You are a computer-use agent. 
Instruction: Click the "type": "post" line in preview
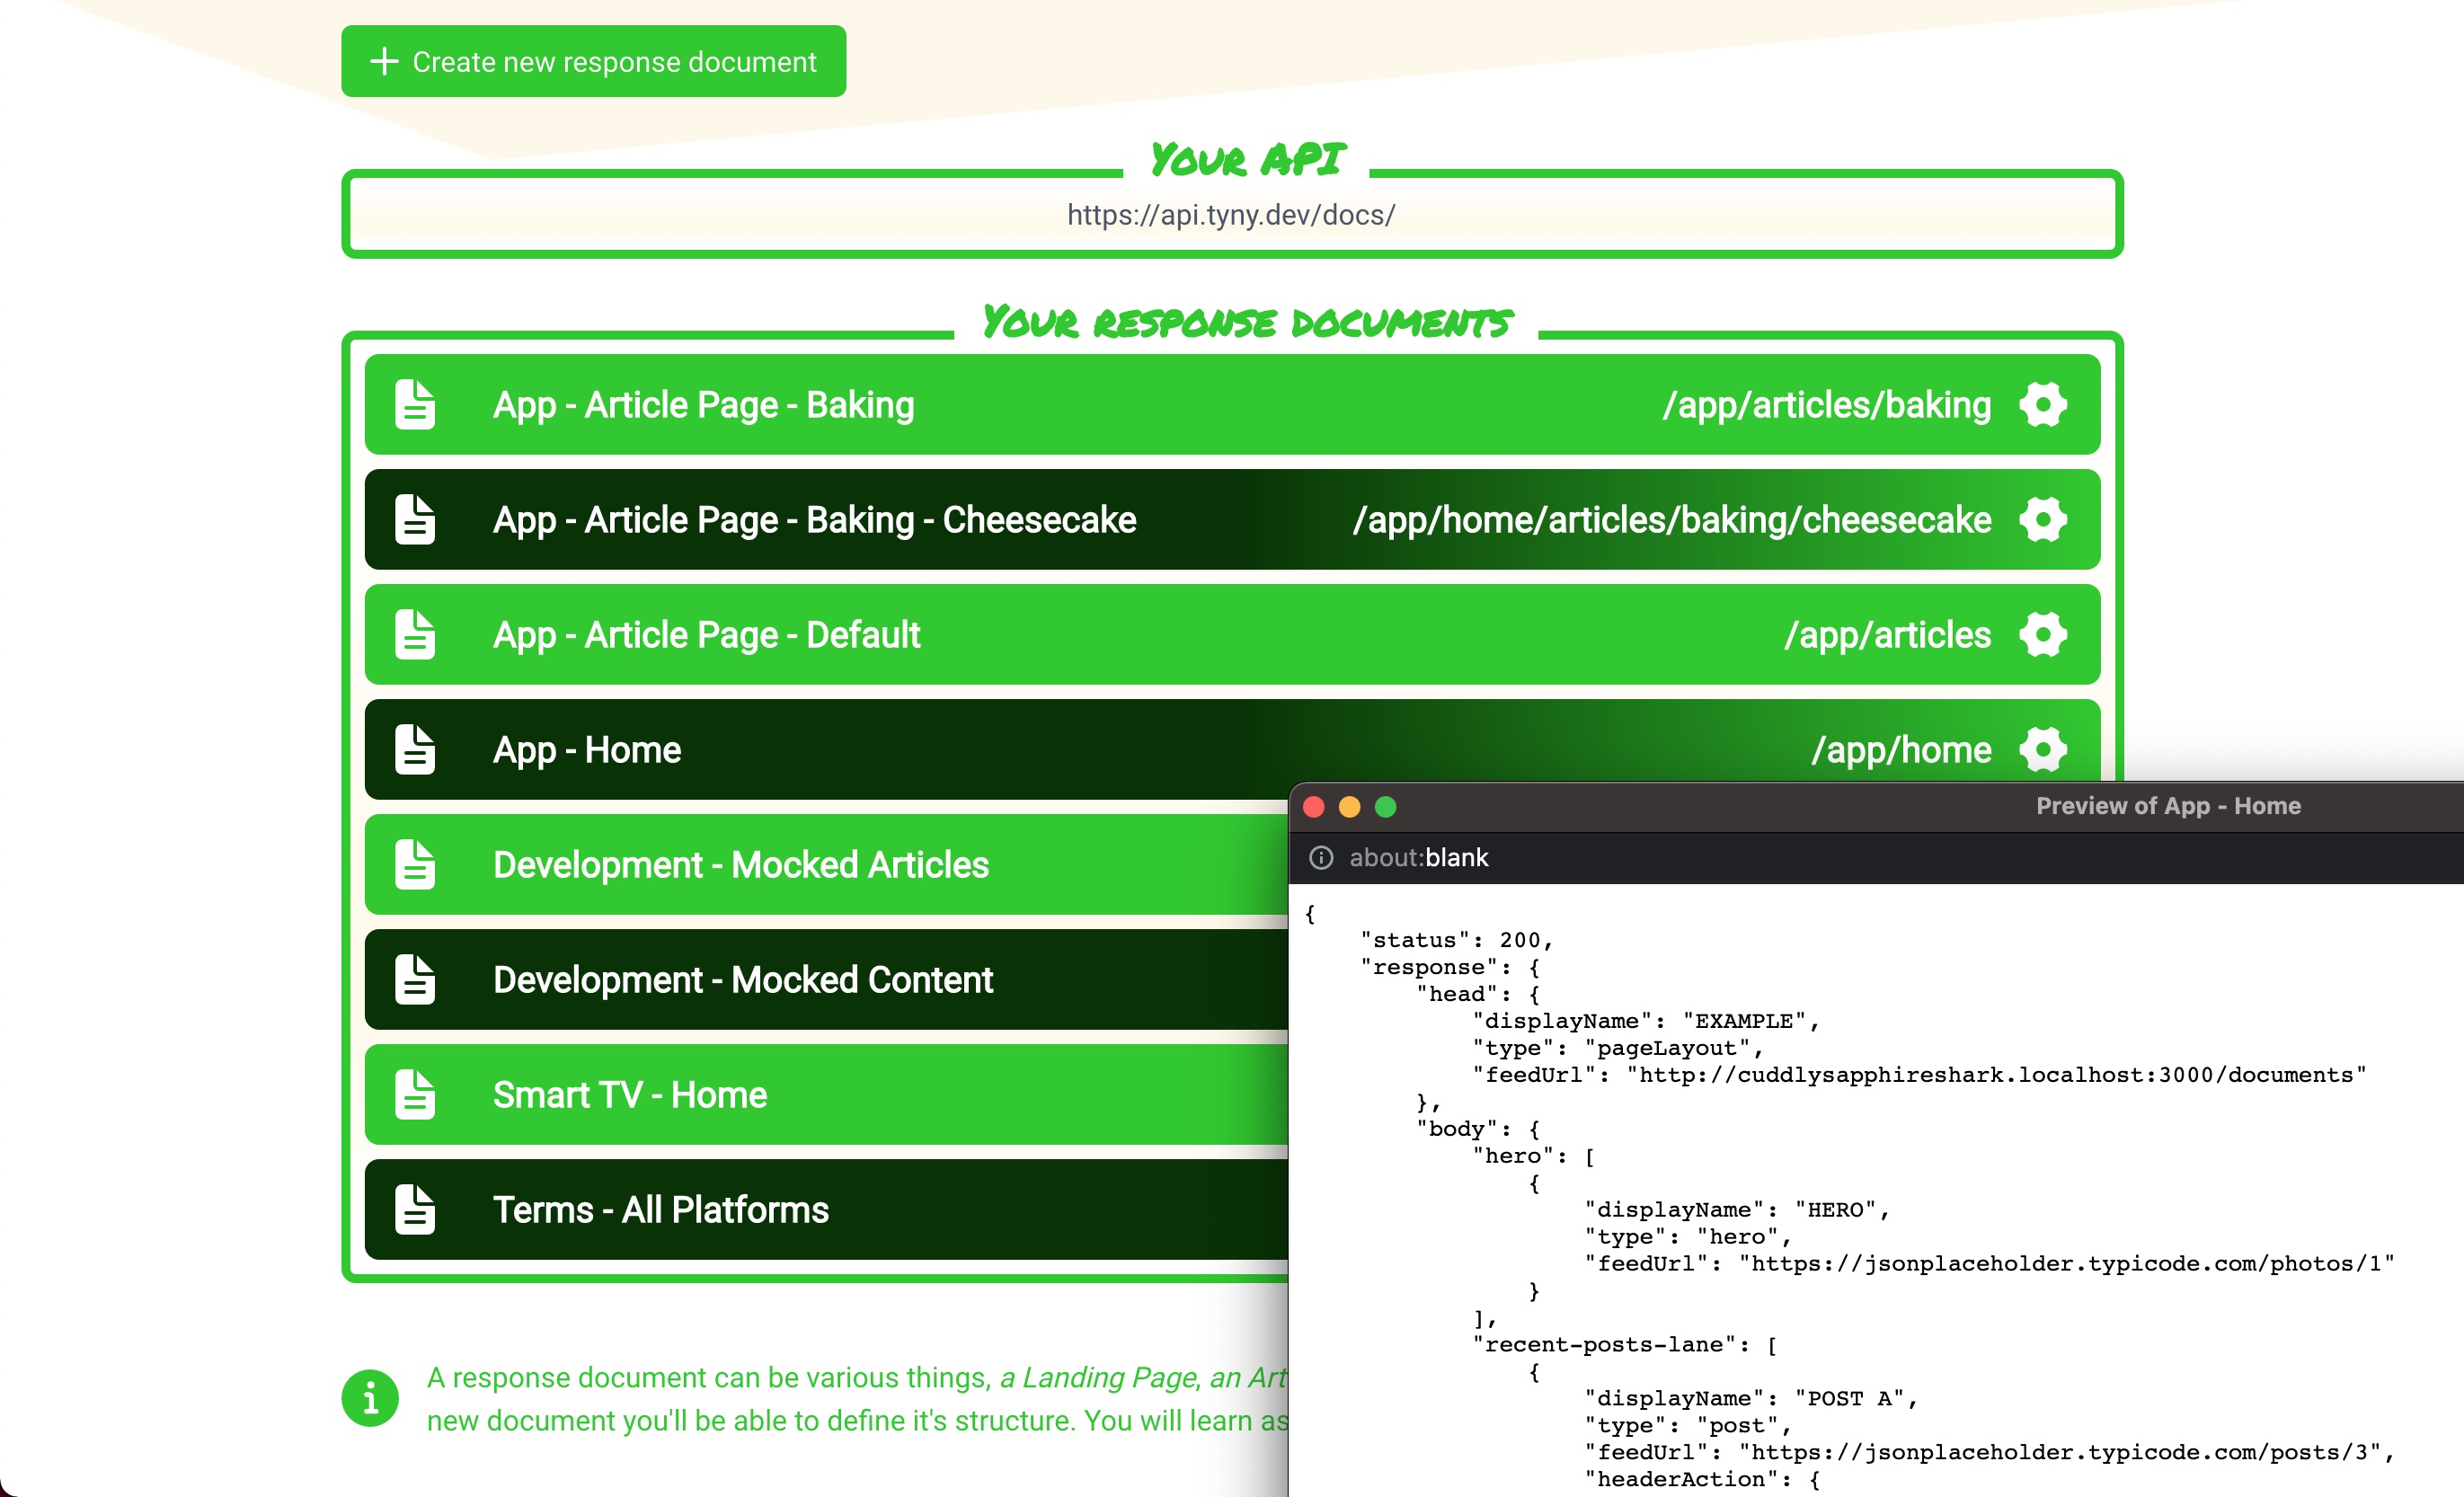pos(1687,1426)
